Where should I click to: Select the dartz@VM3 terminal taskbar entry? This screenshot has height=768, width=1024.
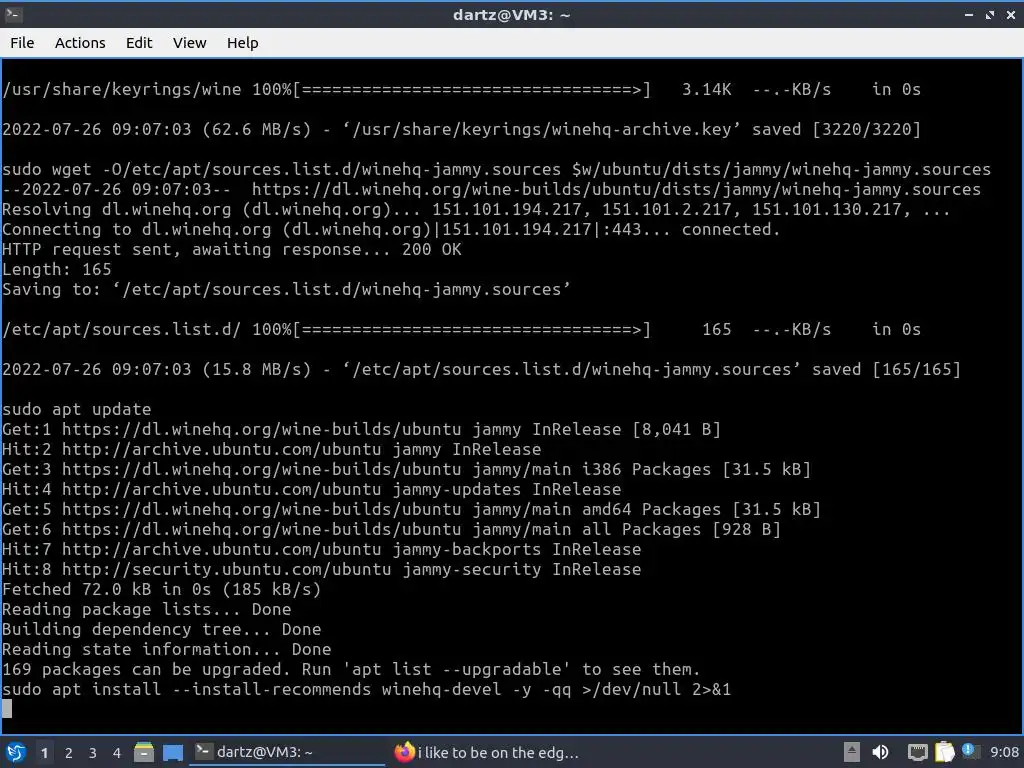(x=287, y=752)
